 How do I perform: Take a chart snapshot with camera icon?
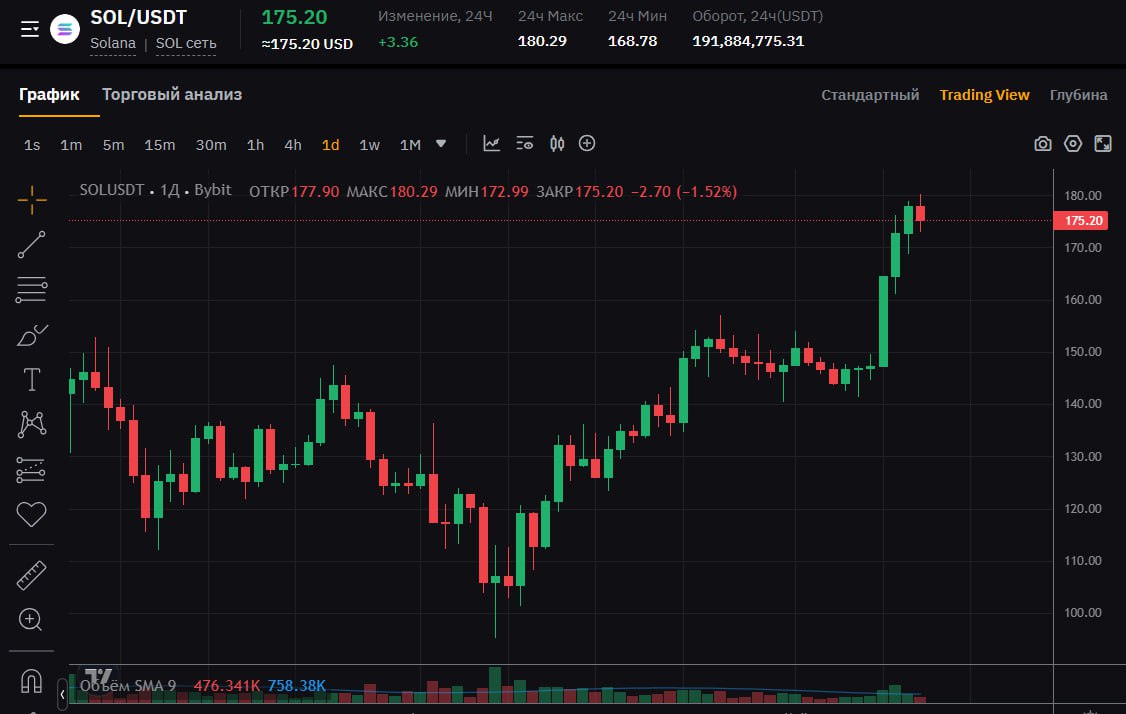(x=1043, y=144)
